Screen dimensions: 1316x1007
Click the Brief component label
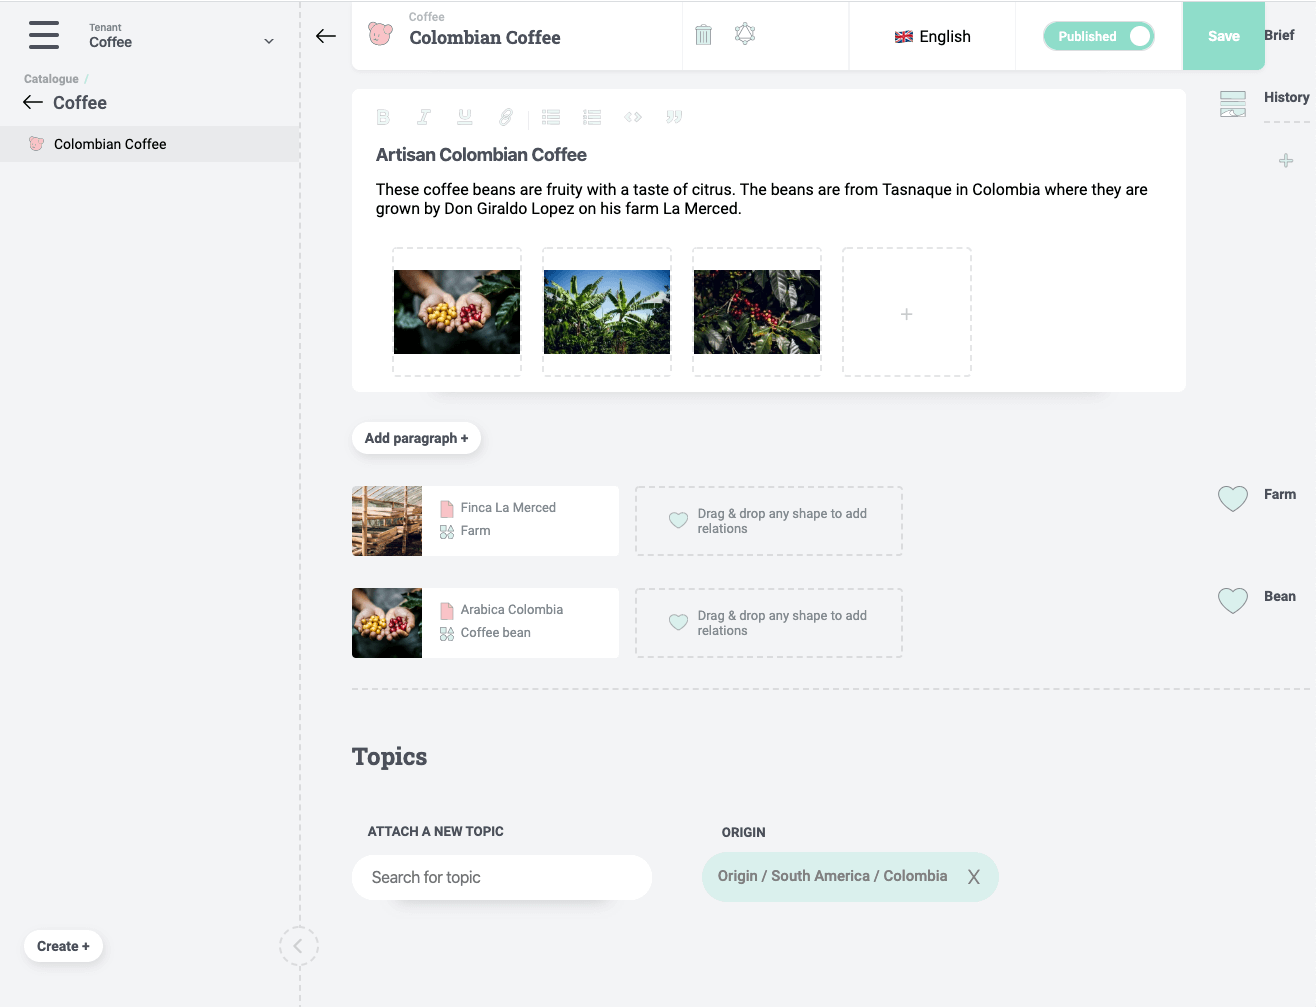coord(1279,35)
